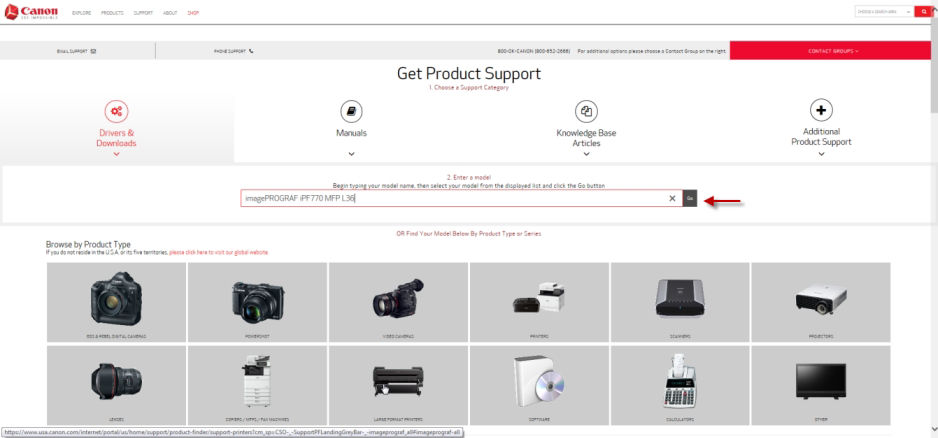Click the red search magnifier icon
The width and height of the screenshot is (938, 438).
click(922, 11)
